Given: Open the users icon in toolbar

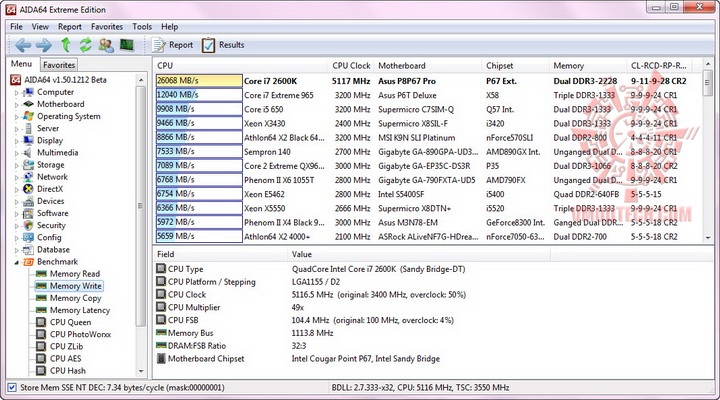Looking at the screenshot, I should (x=106, y=45).
